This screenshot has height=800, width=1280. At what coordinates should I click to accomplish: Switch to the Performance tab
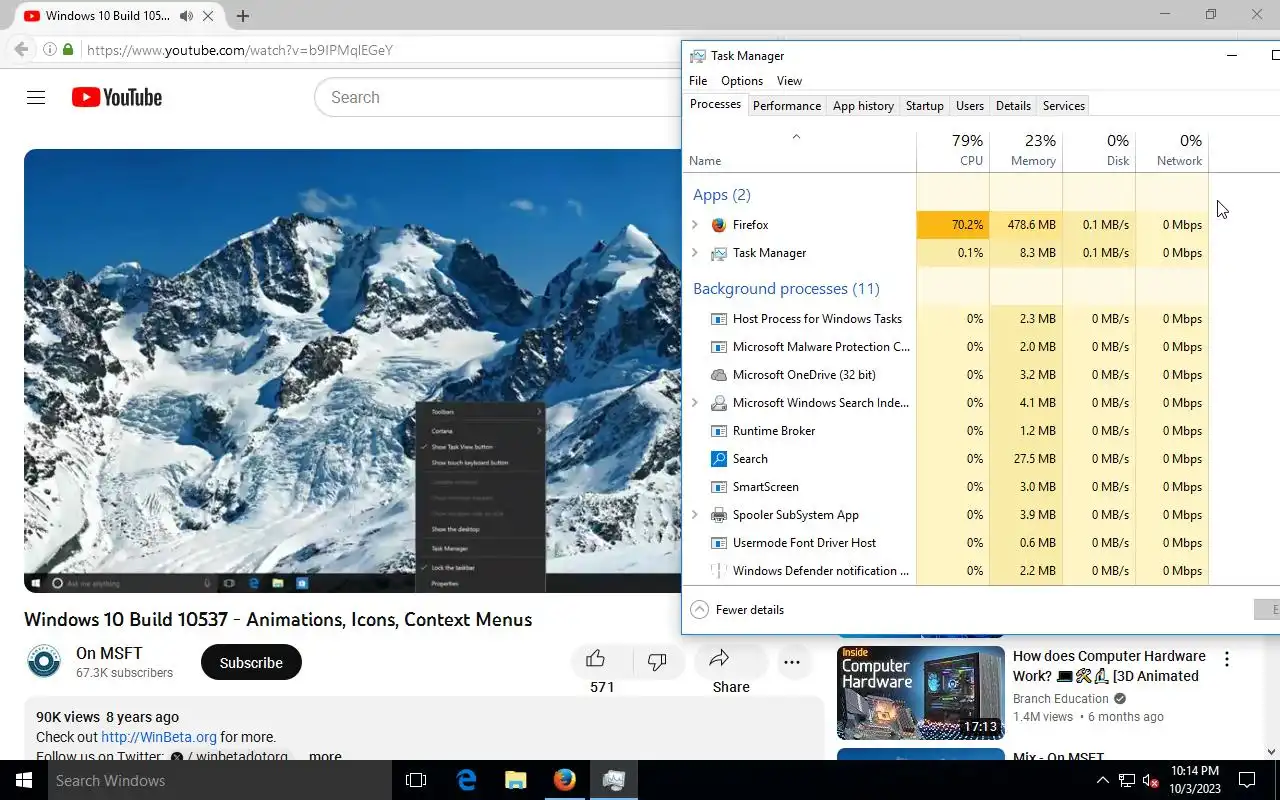point(787,106)
